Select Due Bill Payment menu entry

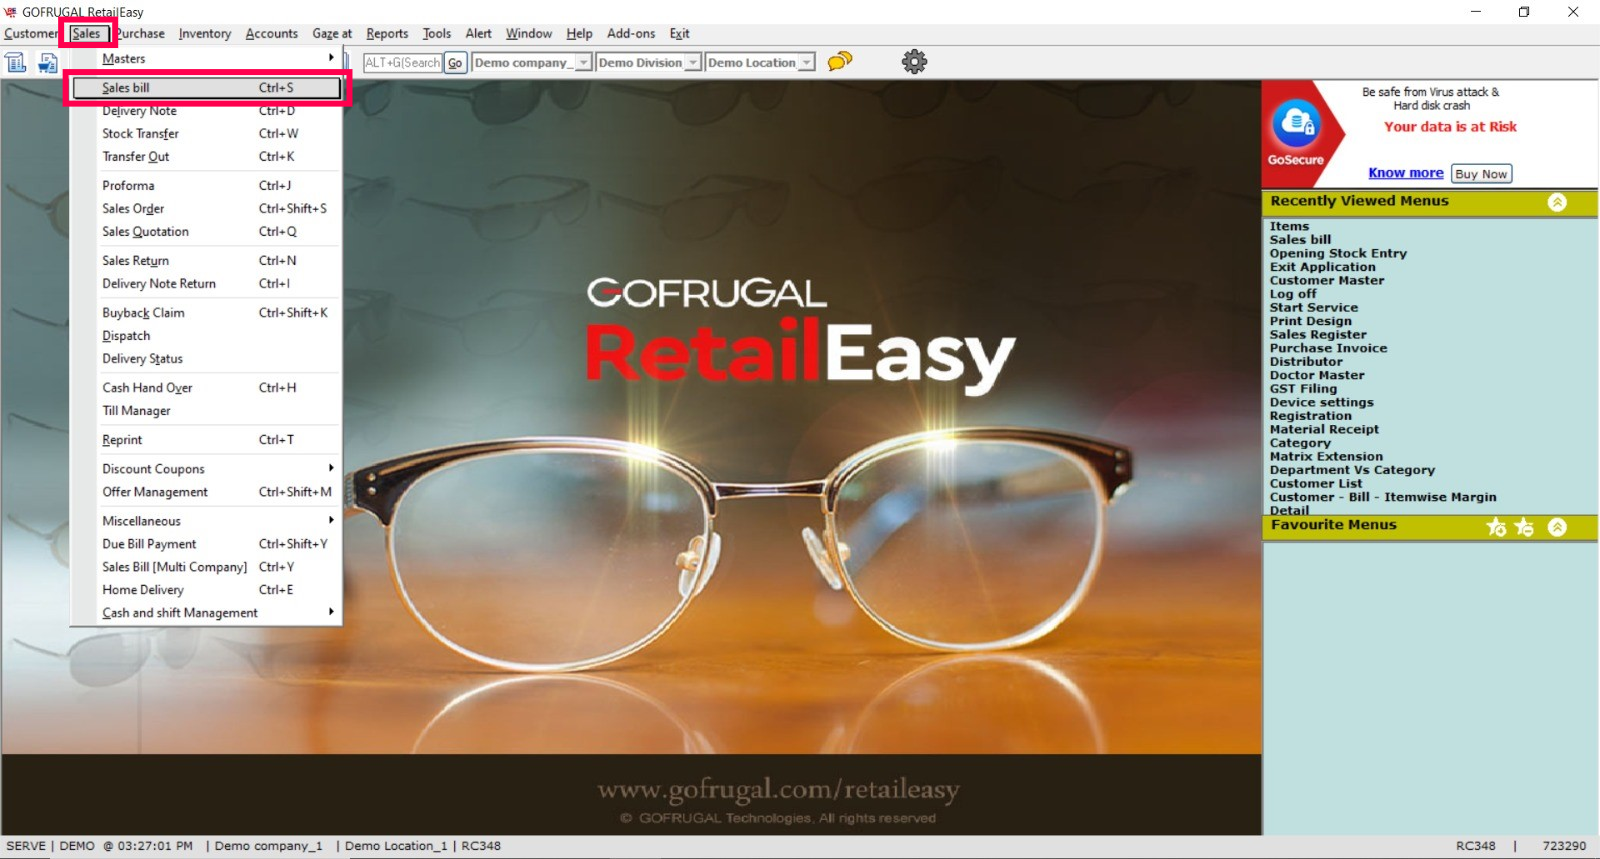(207, 544)
